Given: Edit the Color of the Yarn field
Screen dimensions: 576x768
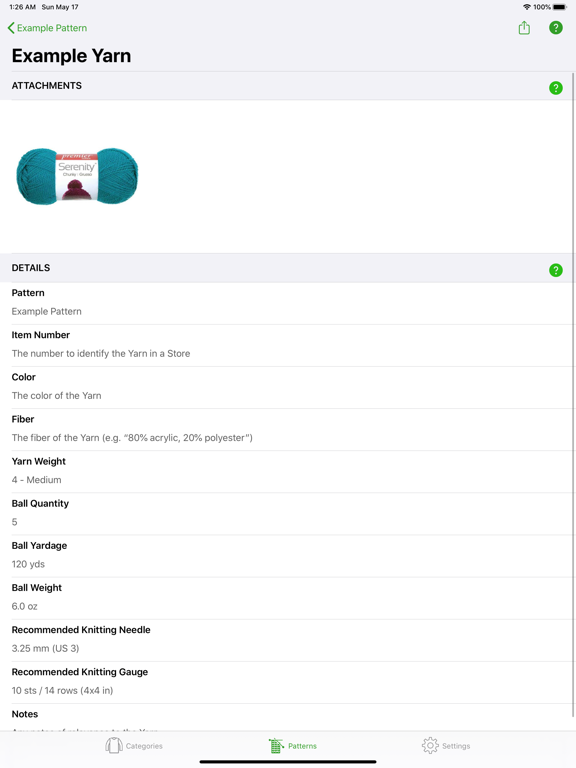Looking at the screenshot, I should click(288, 388).
